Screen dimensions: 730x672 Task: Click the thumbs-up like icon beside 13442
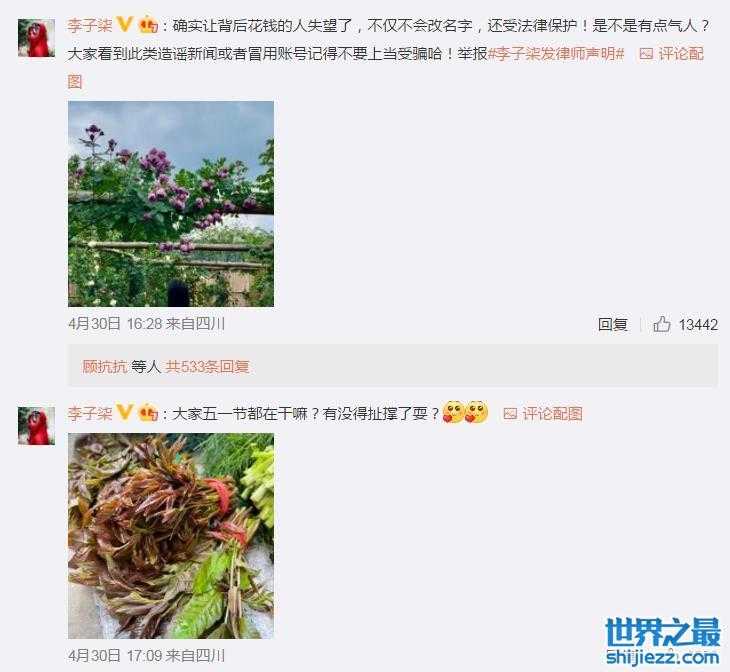pos(662,324)
